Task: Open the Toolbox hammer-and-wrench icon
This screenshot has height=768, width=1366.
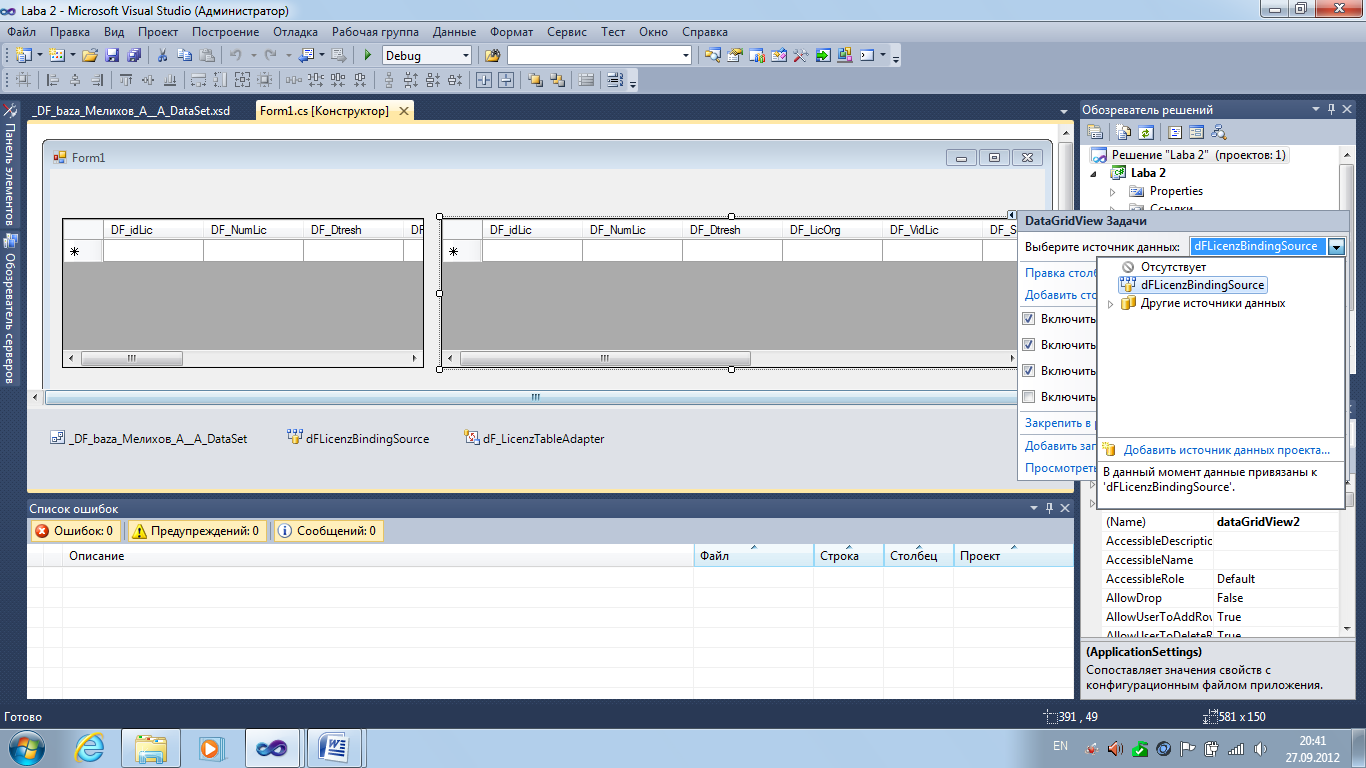Action: pyautogui.click(x=801, y=56)
